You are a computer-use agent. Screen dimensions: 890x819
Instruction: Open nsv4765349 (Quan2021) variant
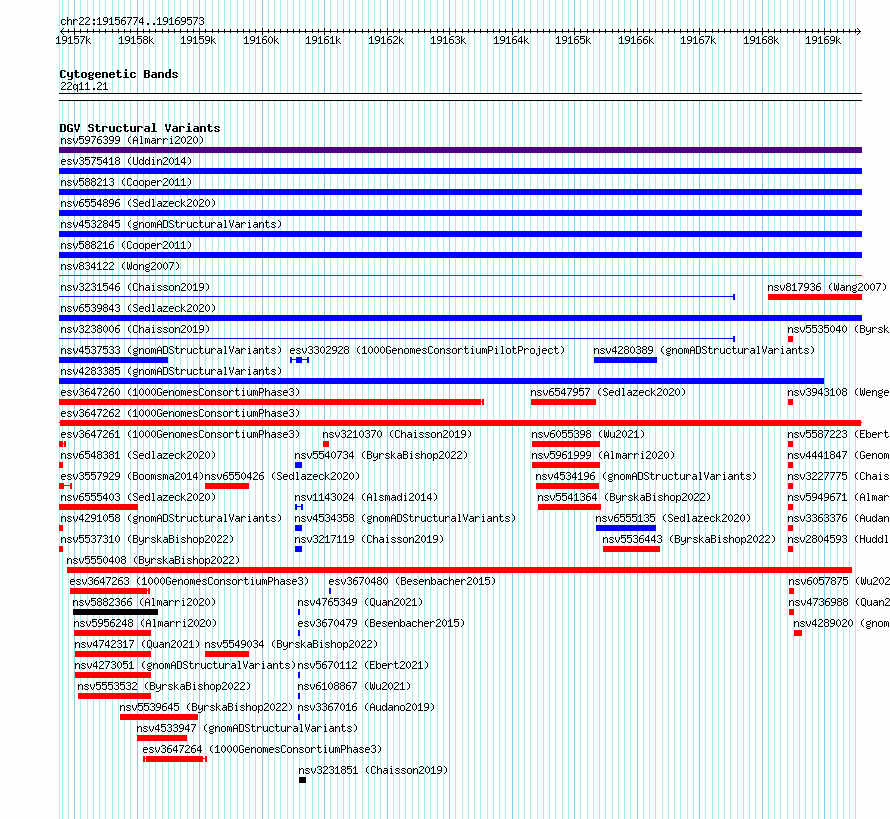click(x=360, y=602)
